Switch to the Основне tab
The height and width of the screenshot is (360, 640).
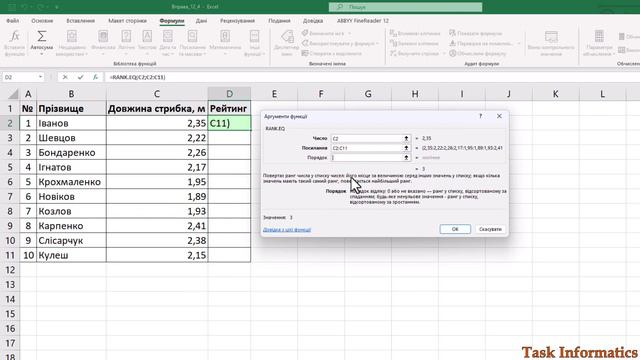(x=42, y=20)
